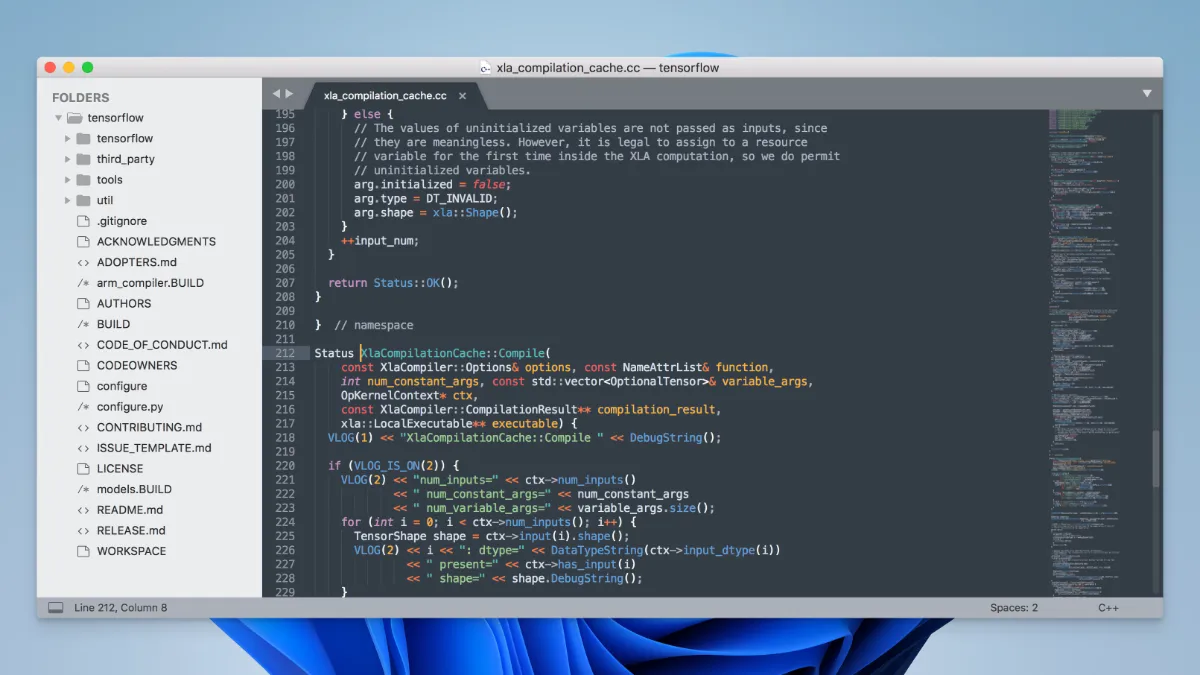Viewport: 1200px width, 675px height.
Task: Open the LICENSE file in sidebar
Action: coord(119,469)
